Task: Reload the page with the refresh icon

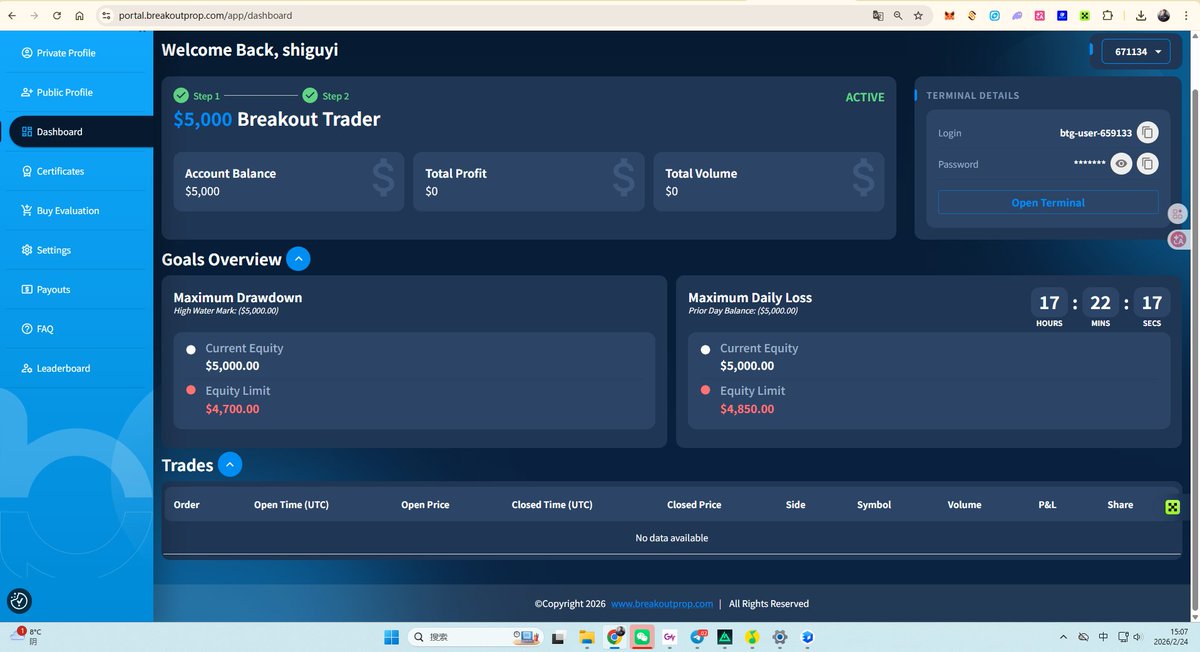Action: click(56, 16)
